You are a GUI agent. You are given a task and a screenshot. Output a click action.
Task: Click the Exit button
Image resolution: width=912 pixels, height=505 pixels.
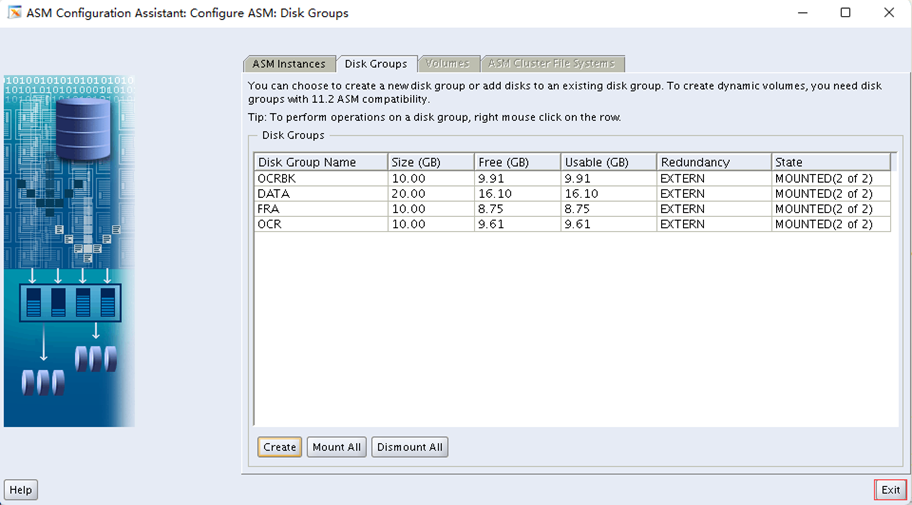point(890,490)
